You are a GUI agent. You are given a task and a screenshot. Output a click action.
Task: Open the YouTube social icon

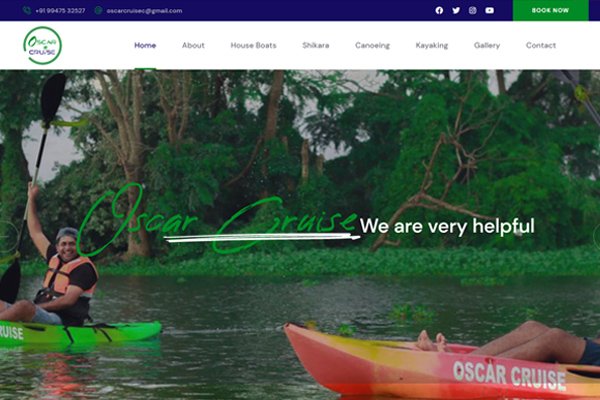[x=489, y=10]
